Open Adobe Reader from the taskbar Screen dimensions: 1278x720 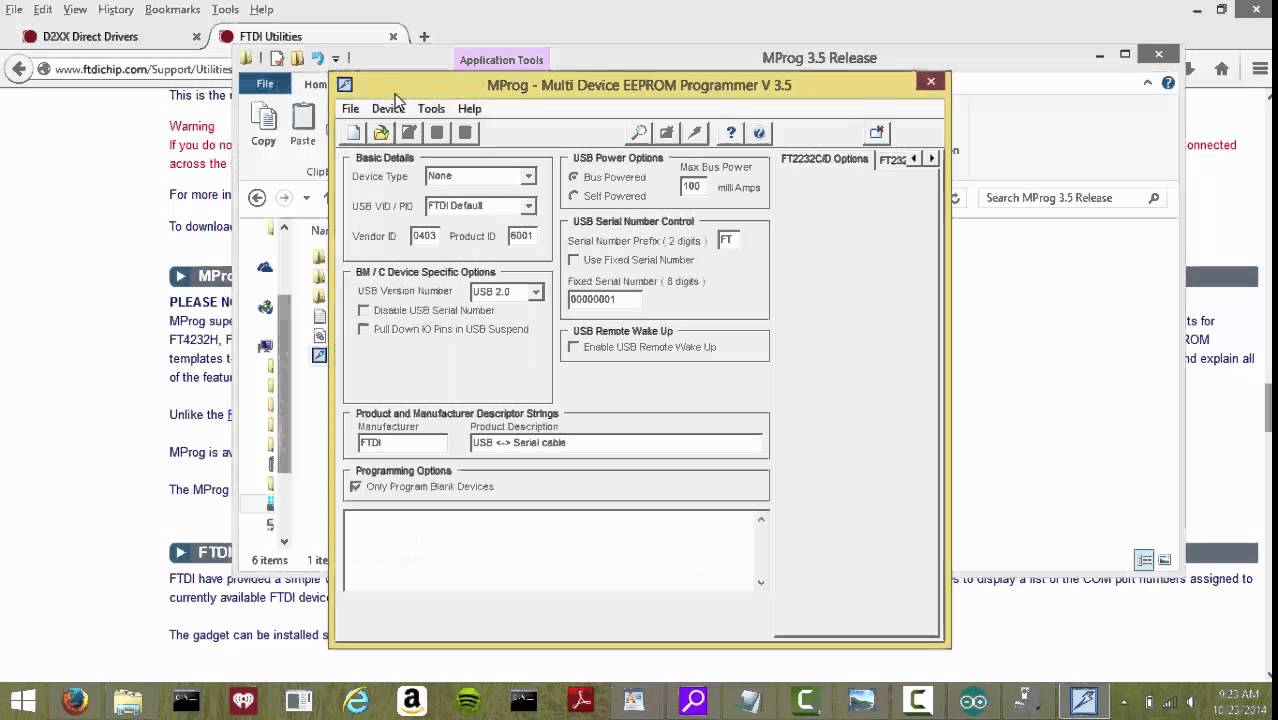pyautogui.click(x=580, y=701)
